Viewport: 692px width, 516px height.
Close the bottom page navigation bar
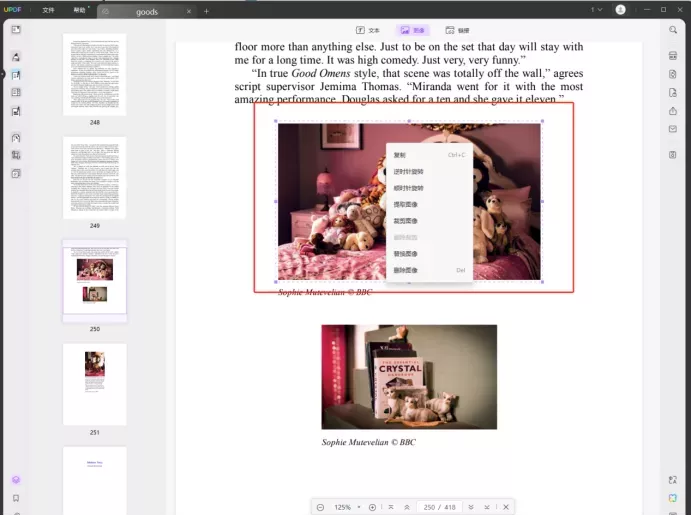[x=506, y=507]
